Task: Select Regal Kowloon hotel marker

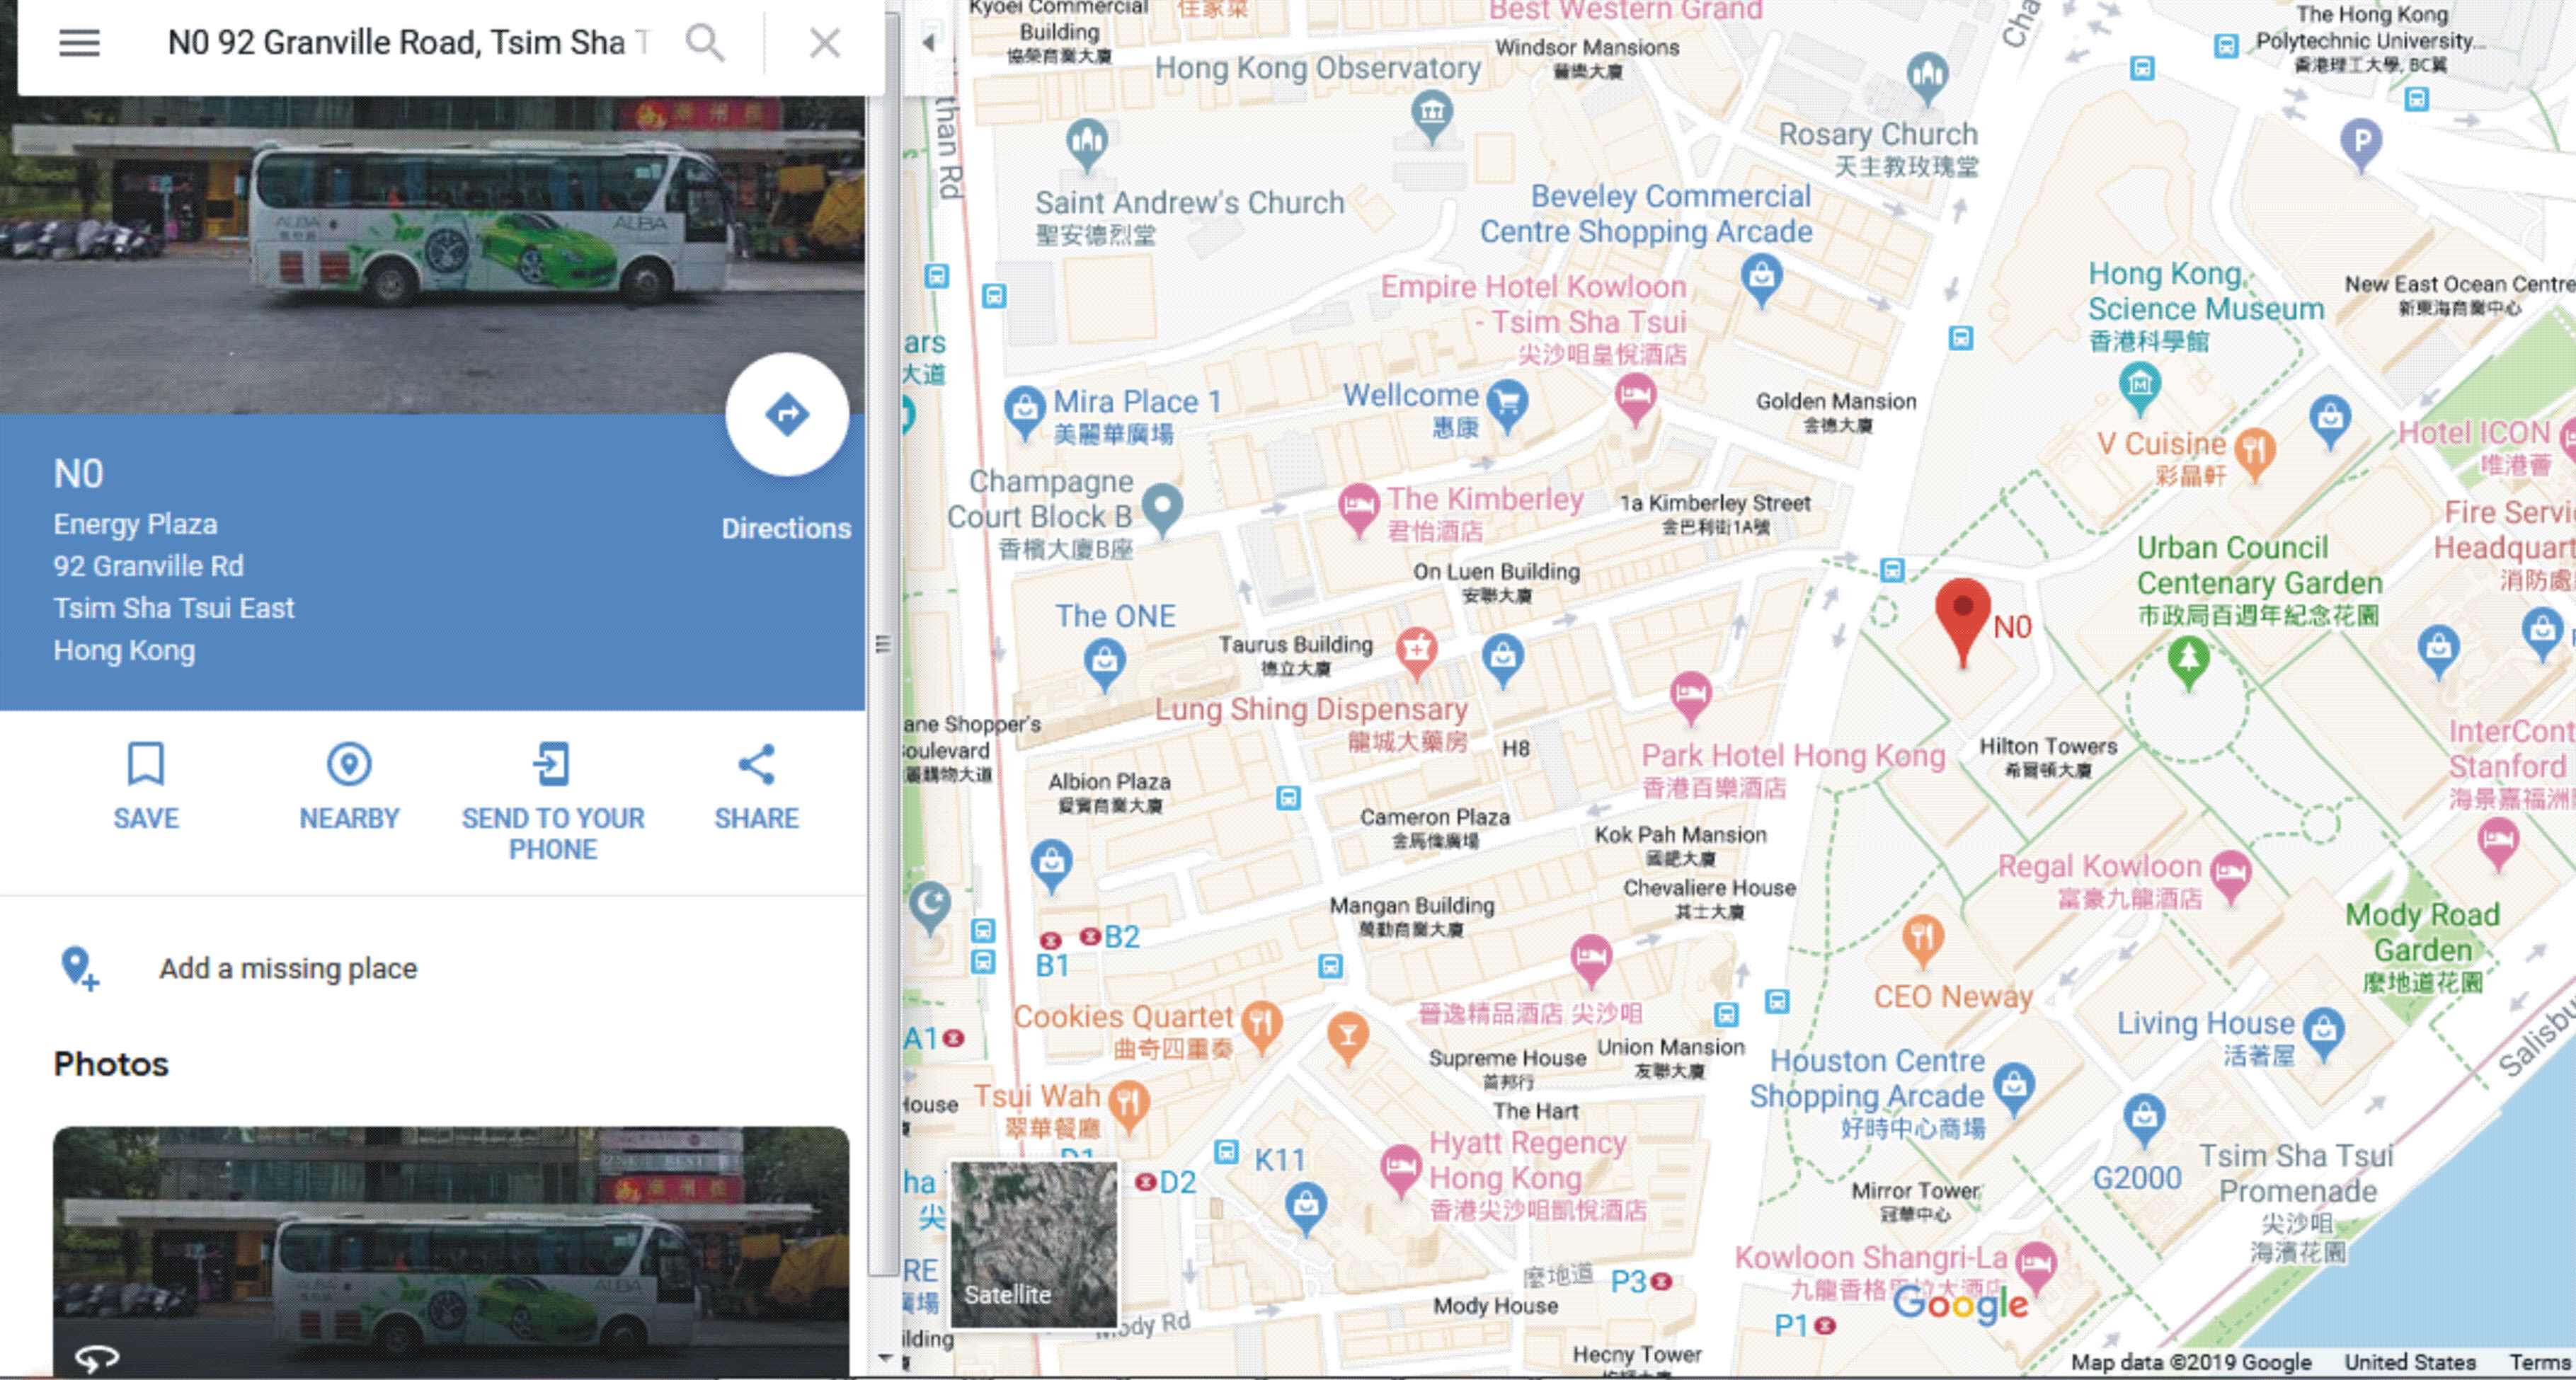Action: [2231, 877]
